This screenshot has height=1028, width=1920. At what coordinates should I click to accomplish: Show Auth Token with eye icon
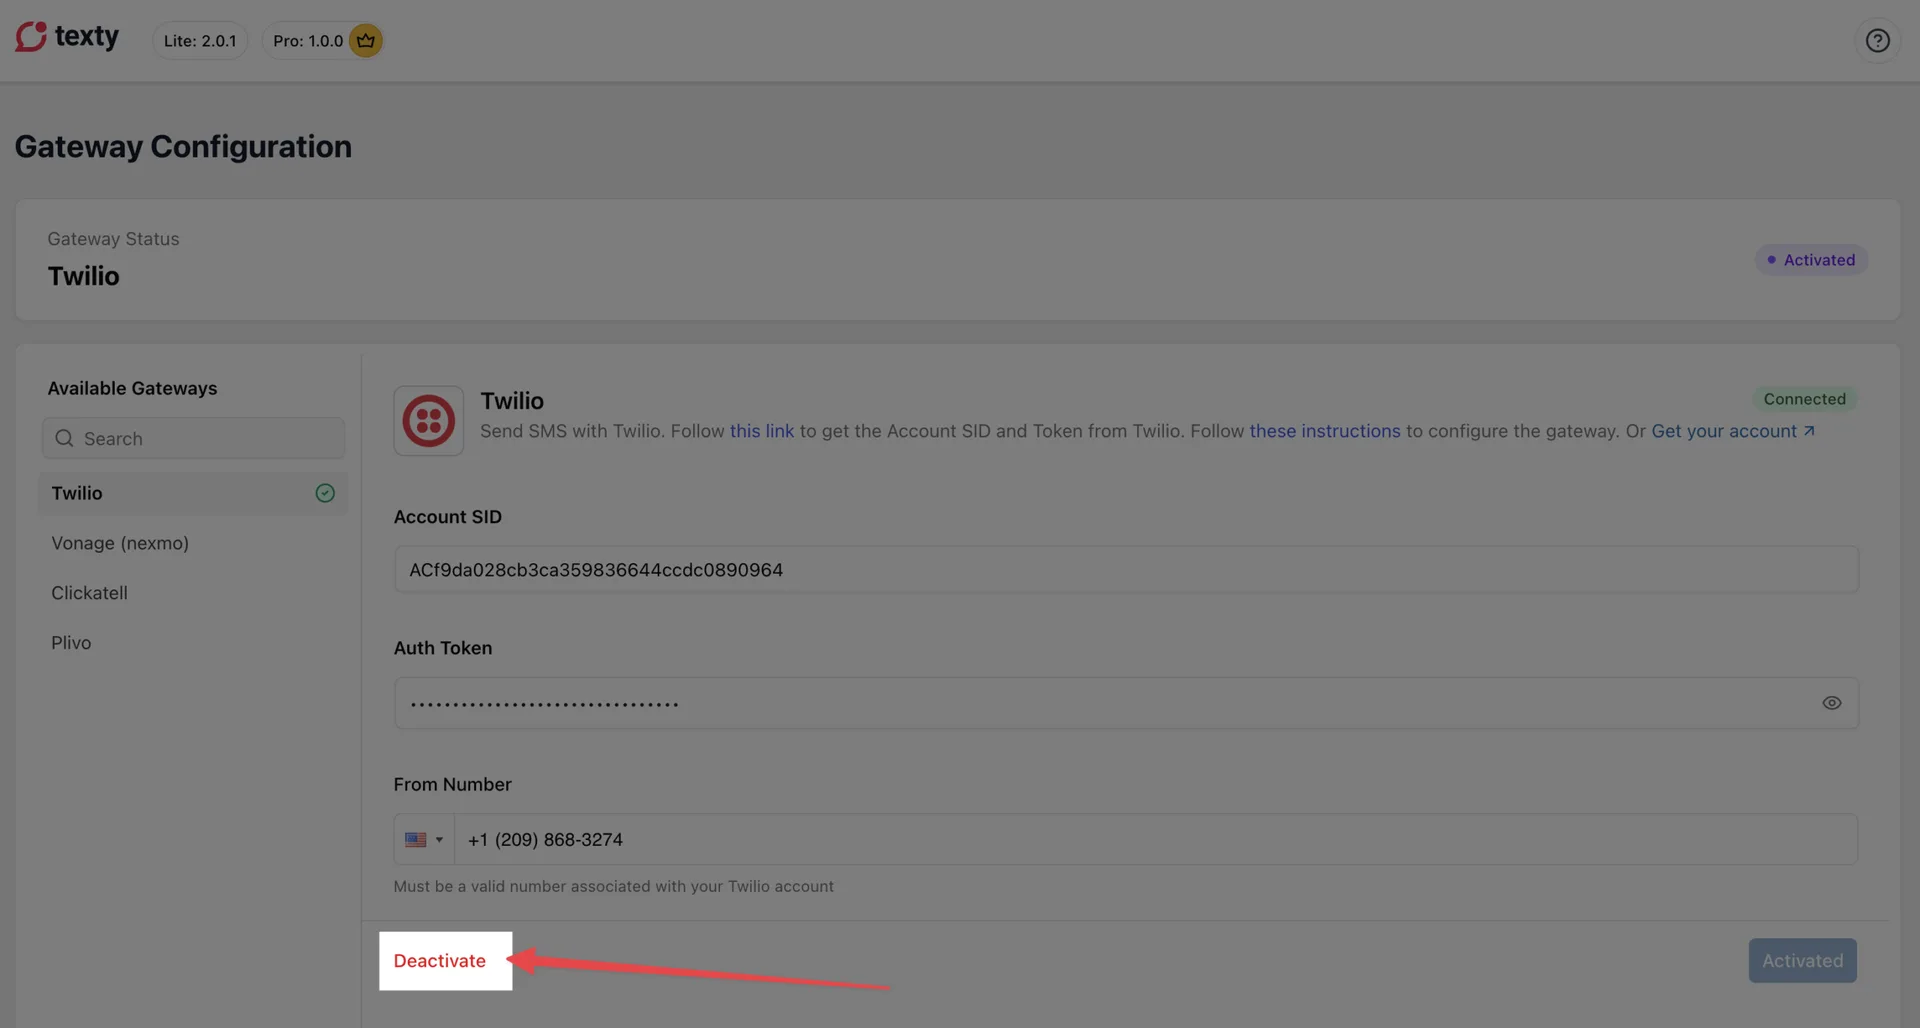(1831, 703)
